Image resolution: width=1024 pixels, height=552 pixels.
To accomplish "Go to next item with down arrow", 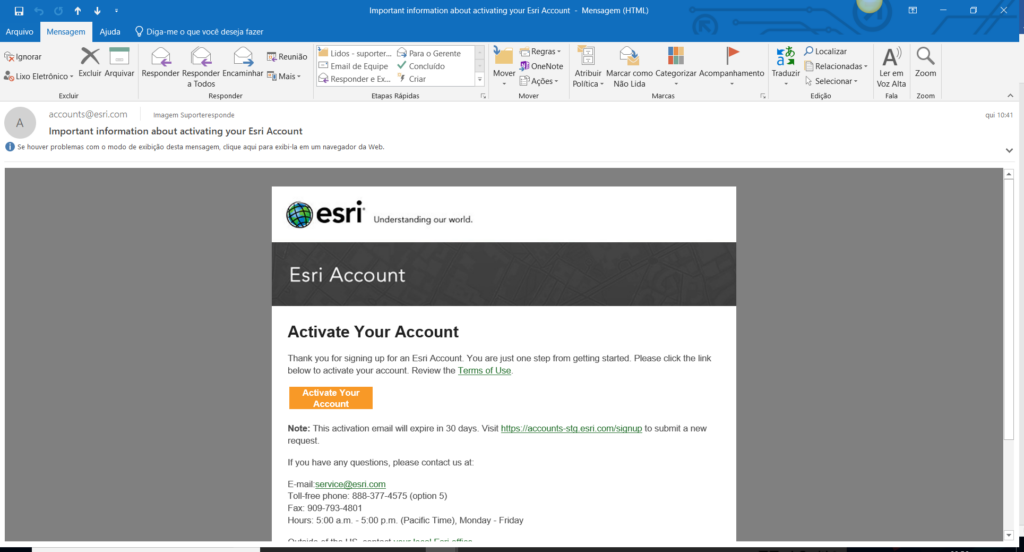I will point(97,10).
